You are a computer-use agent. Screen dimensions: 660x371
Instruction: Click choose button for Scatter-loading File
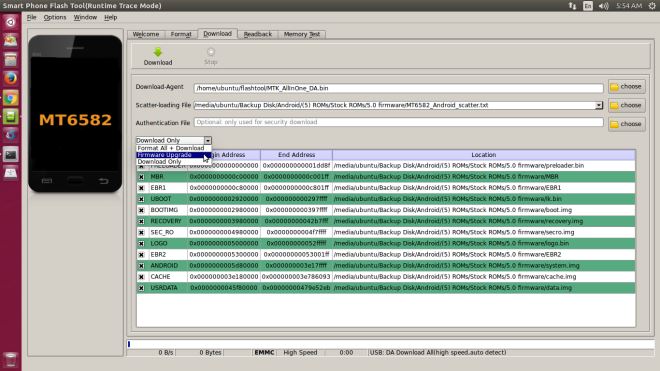coord(627,105)
